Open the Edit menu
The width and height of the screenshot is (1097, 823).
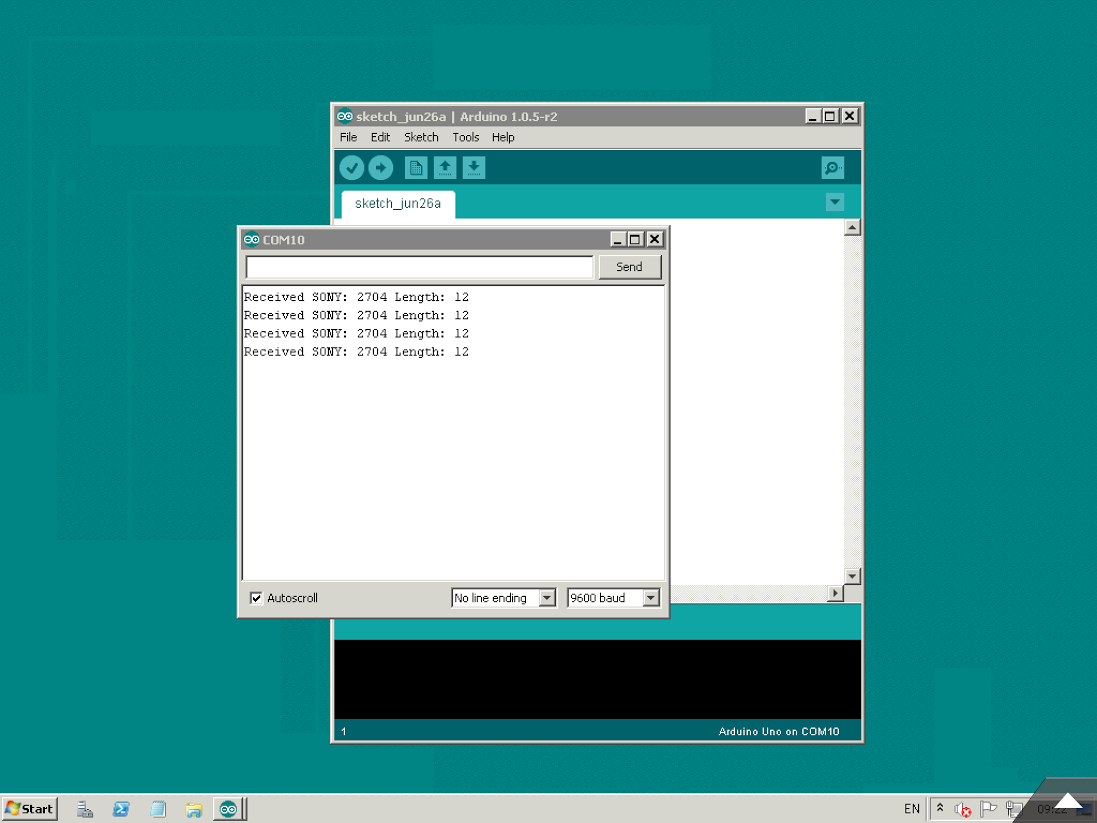380,137
